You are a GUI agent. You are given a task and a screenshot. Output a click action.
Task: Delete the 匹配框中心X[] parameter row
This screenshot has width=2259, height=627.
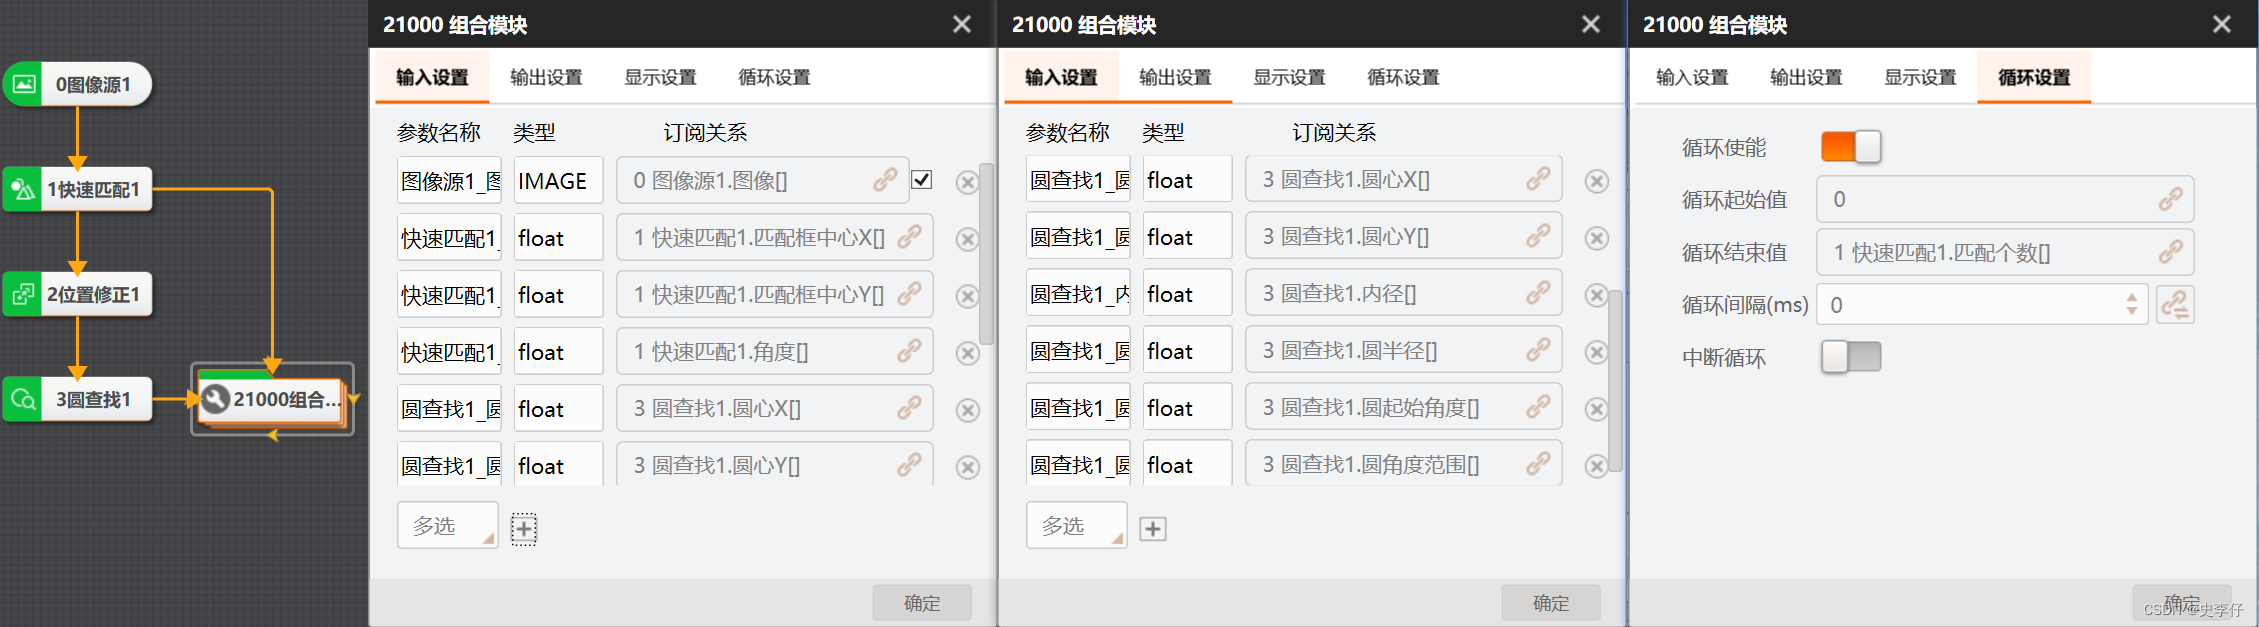(967, 239)
